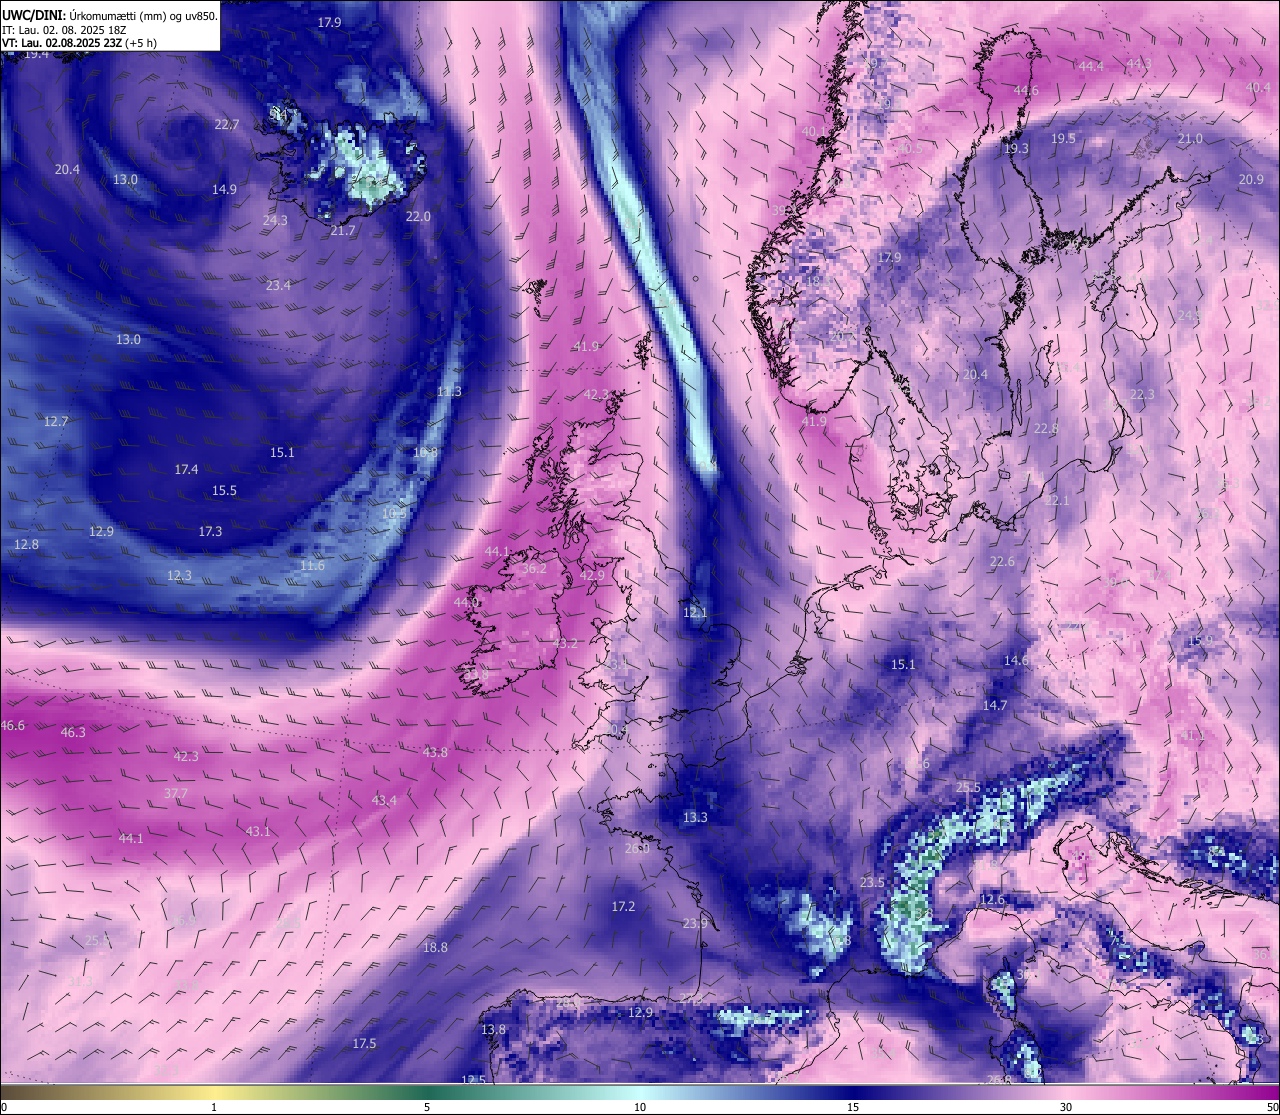Click the 13.3 value label

coord(695,818)
